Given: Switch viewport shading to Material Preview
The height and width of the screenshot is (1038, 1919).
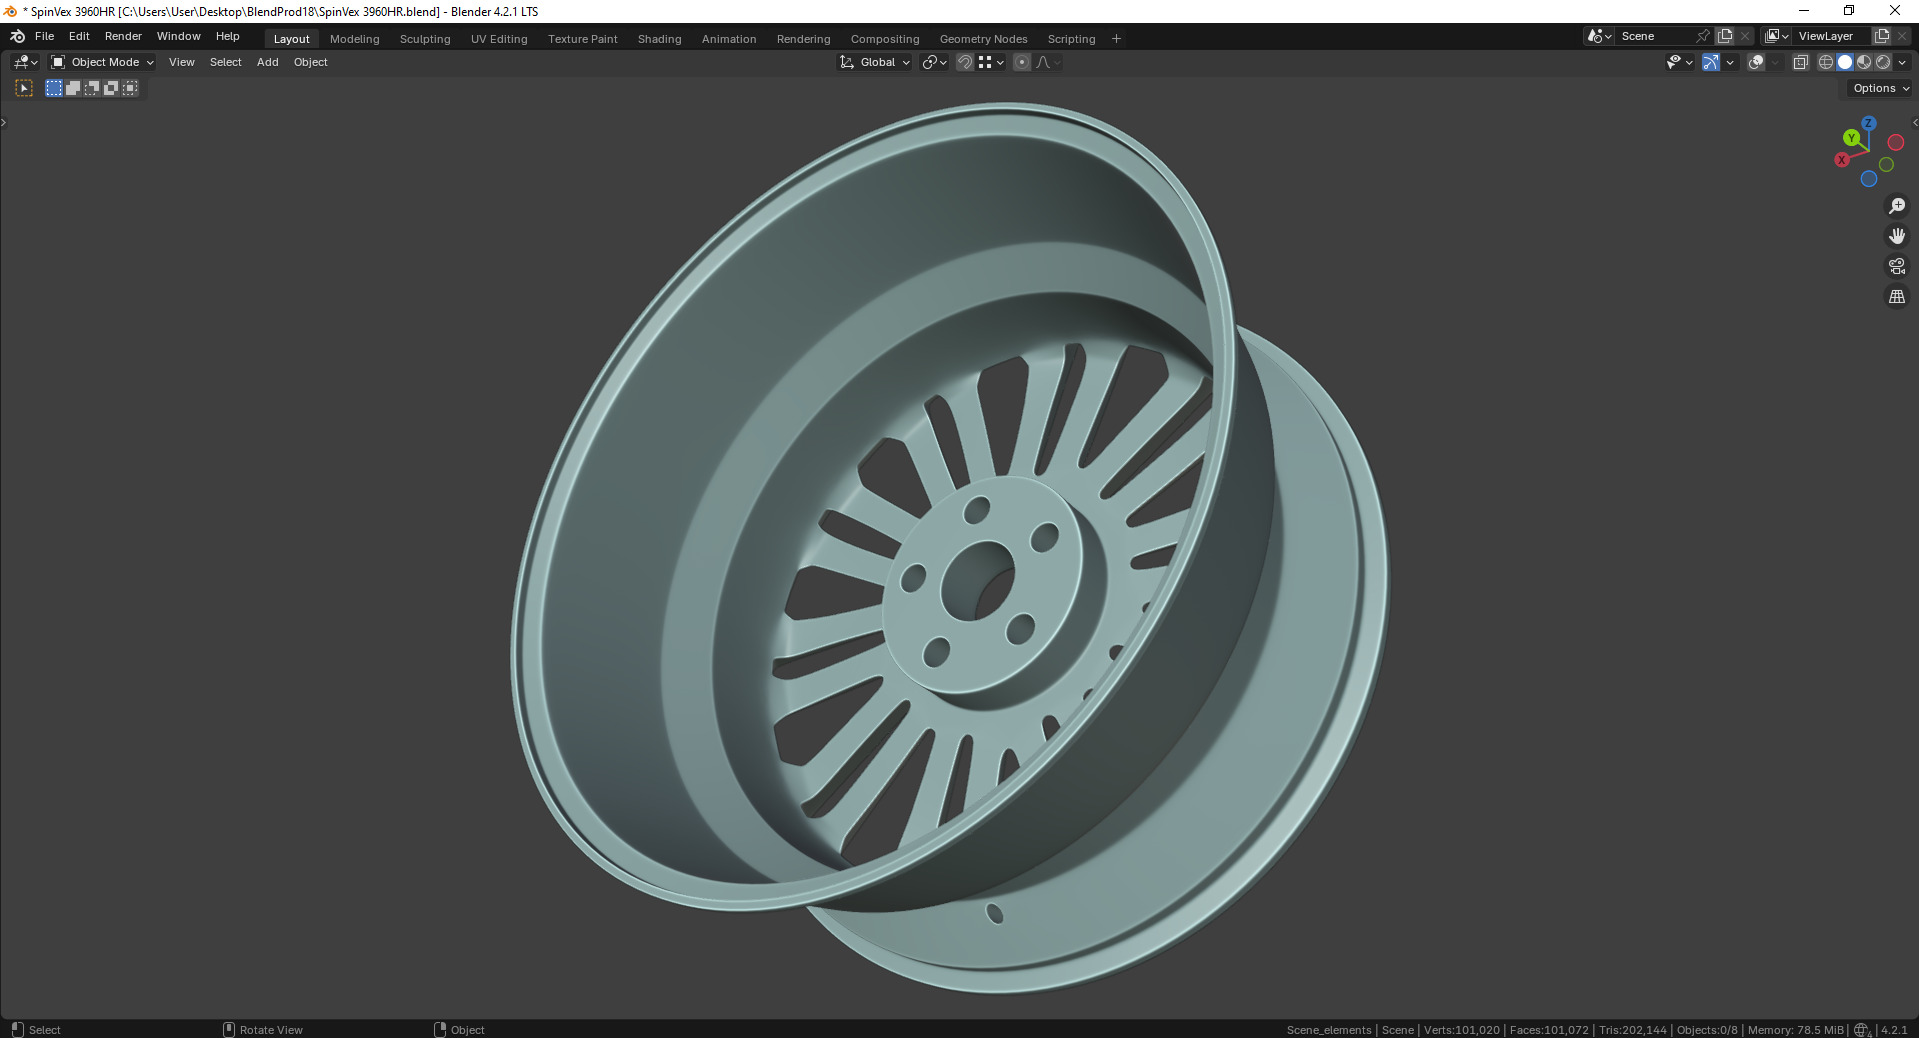Looking at the screenshot, I should point(1864,62).
